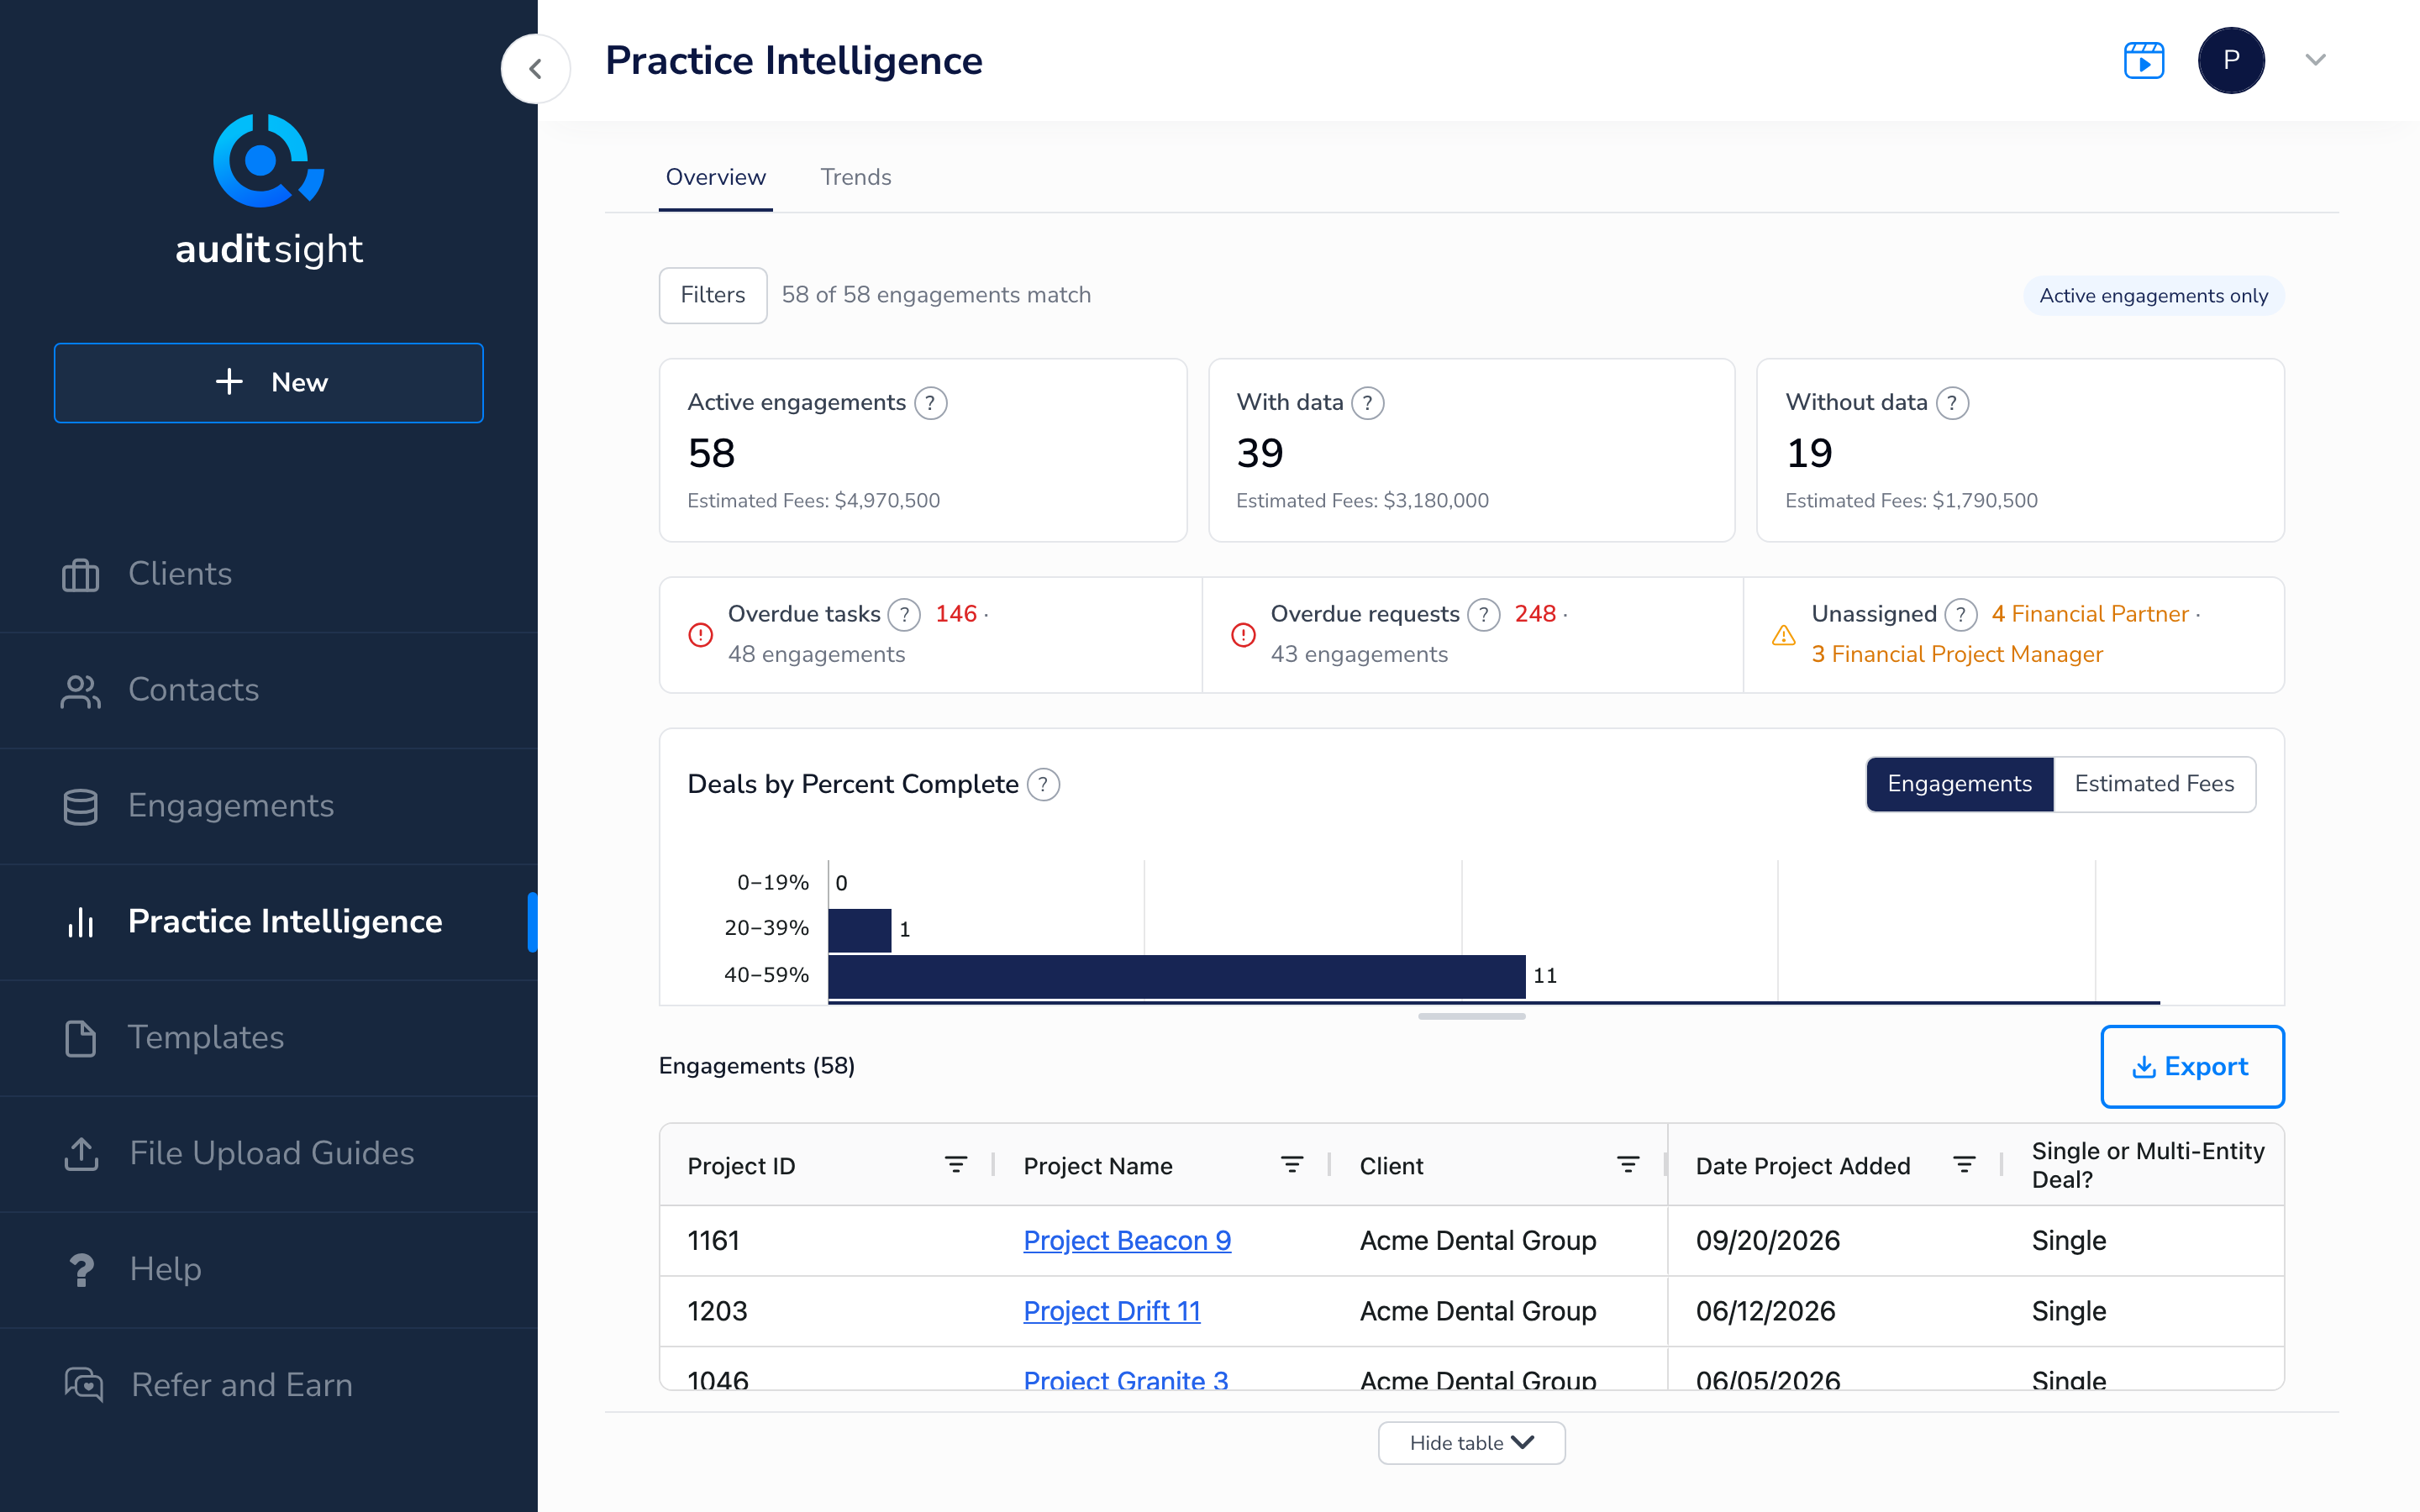Open File Upload Guides in sidebar
The width and height of the screenshot is (2420, 1512).
[268, 1154]
